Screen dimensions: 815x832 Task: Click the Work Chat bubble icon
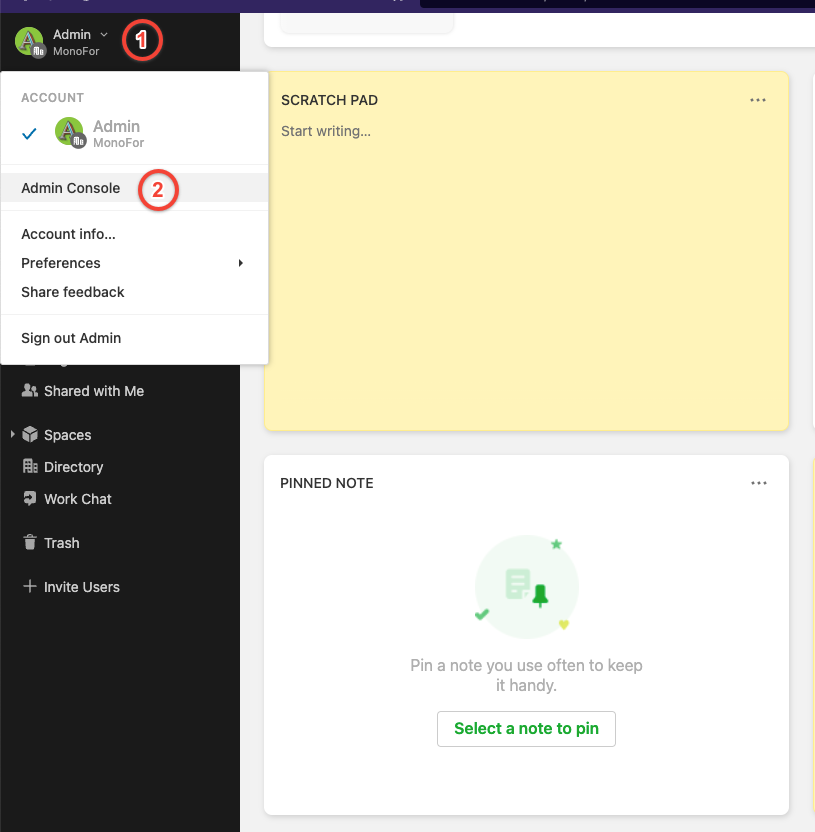click(30, 499)
